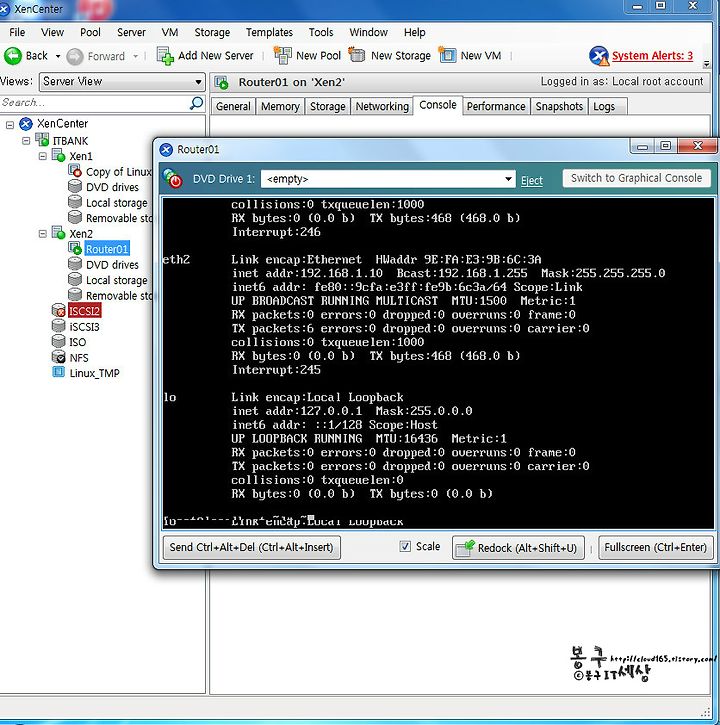The width and height of the screenshot is (720, 725).
Task: Switch to the Snapshots tab
Action: click(559, 106)
